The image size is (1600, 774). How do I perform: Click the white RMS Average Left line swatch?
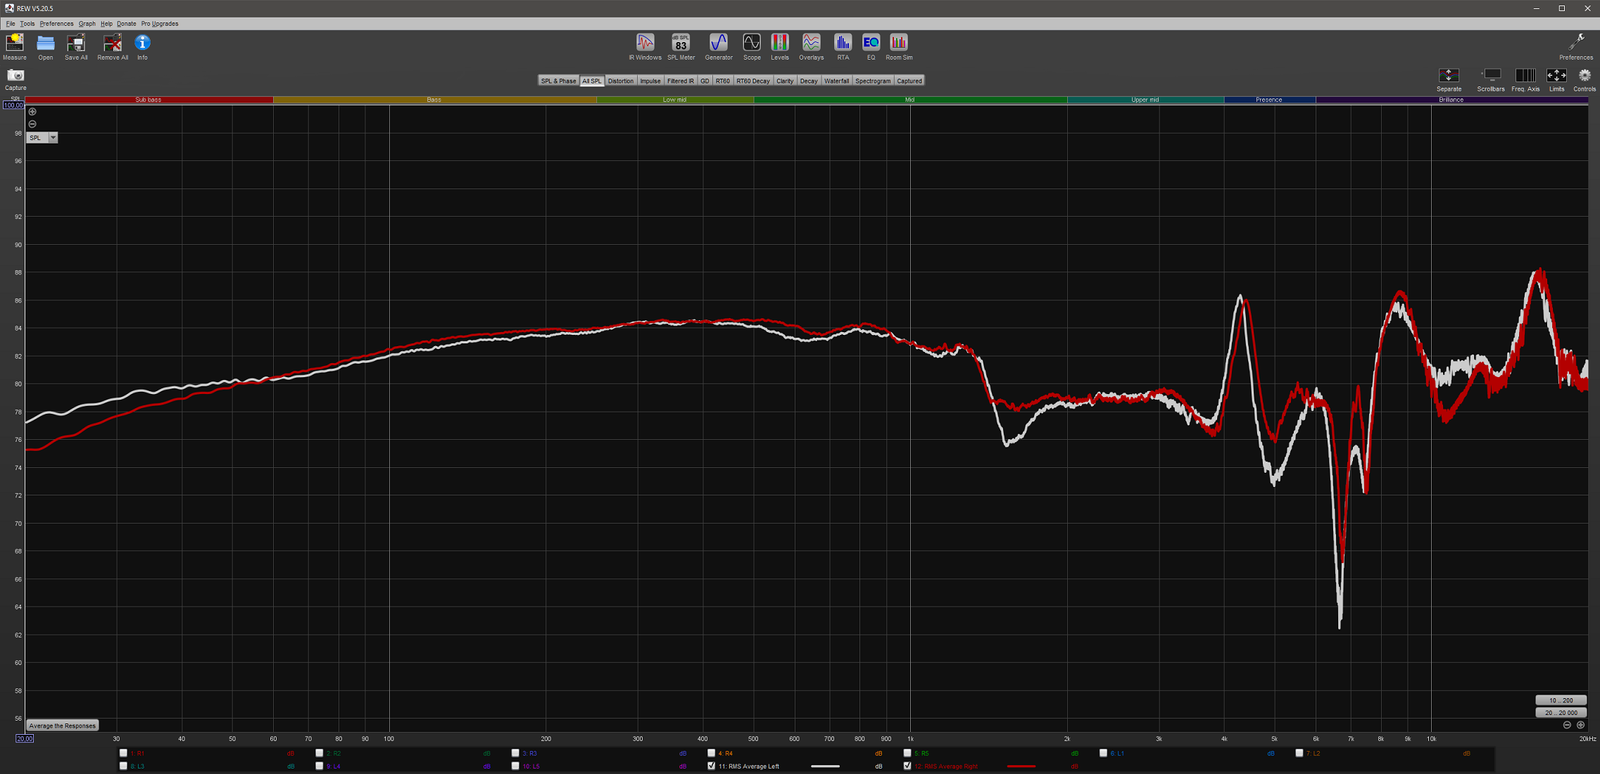coord(825,766)
